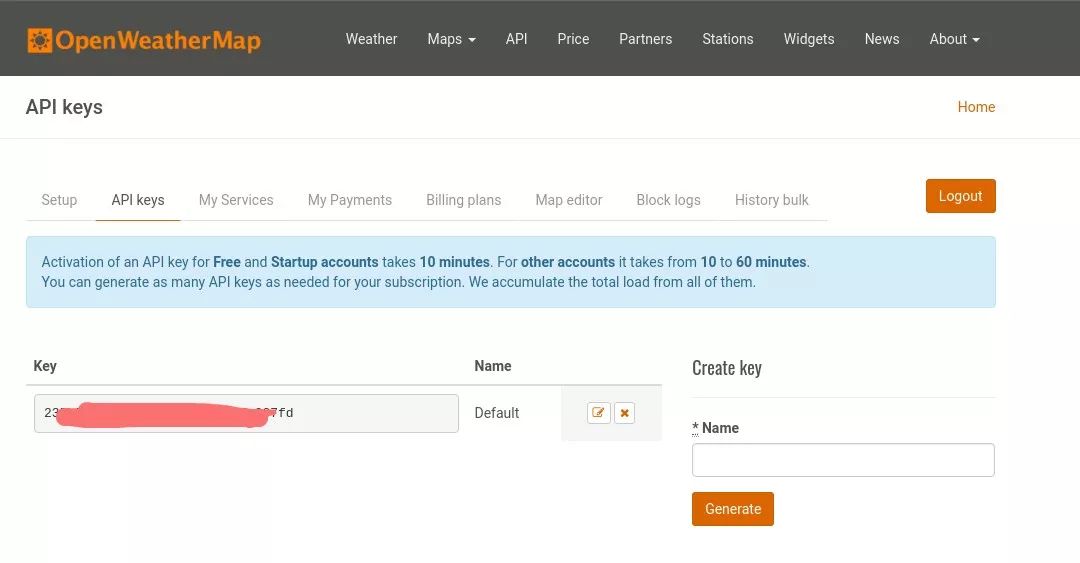Viewport: 1080px width, 563px height.
Task: Click the existing API key text field
Action: pyautogui.click(x=246, y=413)
